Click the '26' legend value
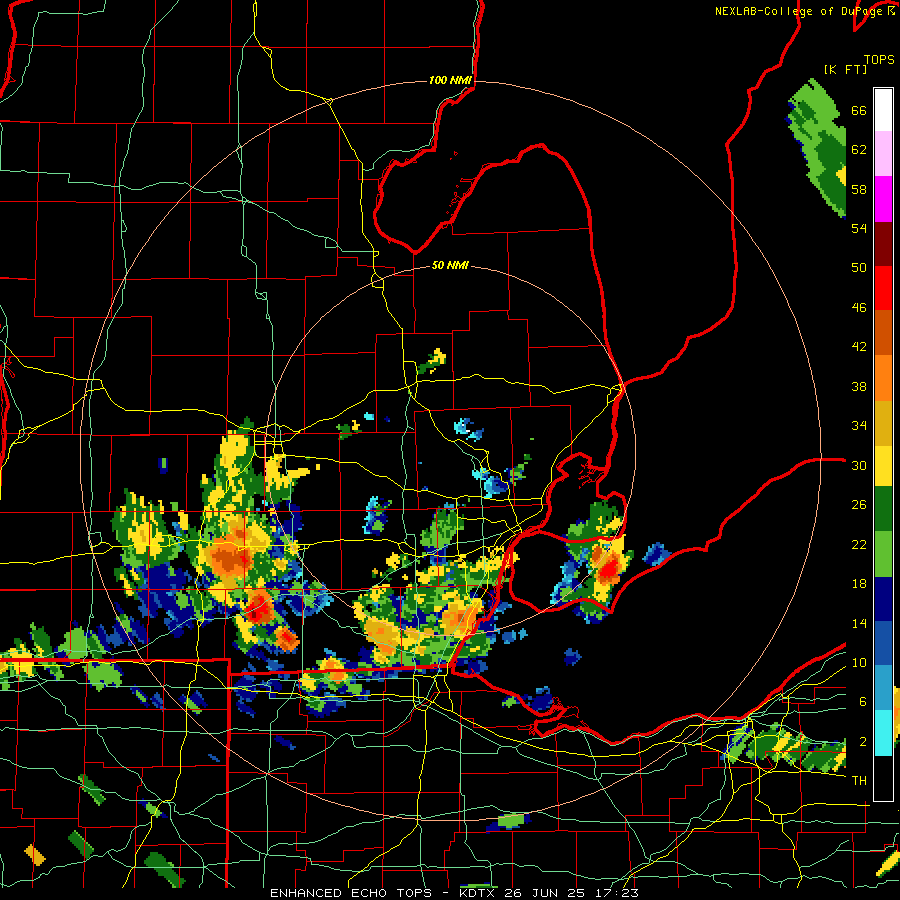The height and width of the screenshot is (900, 900). [859, 505]
